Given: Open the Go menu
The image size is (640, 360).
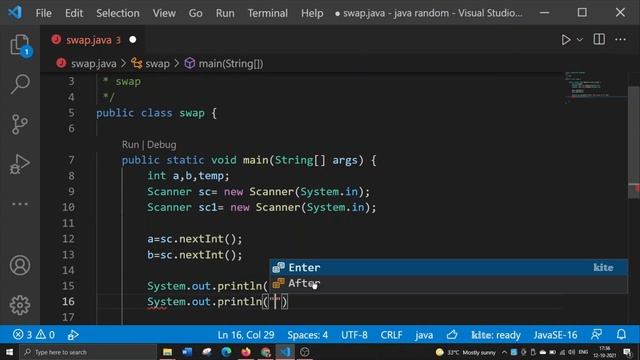Looking at the screenshot, I should tap(195, 13).
